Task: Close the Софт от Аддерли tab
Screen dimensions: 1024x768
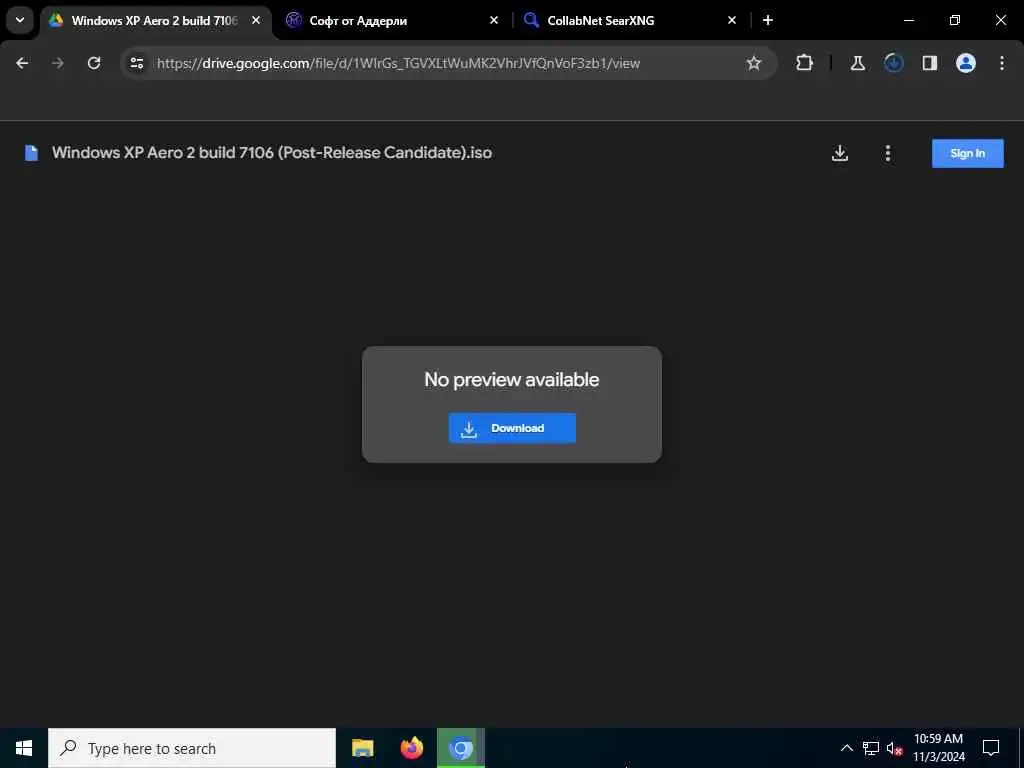Action: tap(494, 20)
